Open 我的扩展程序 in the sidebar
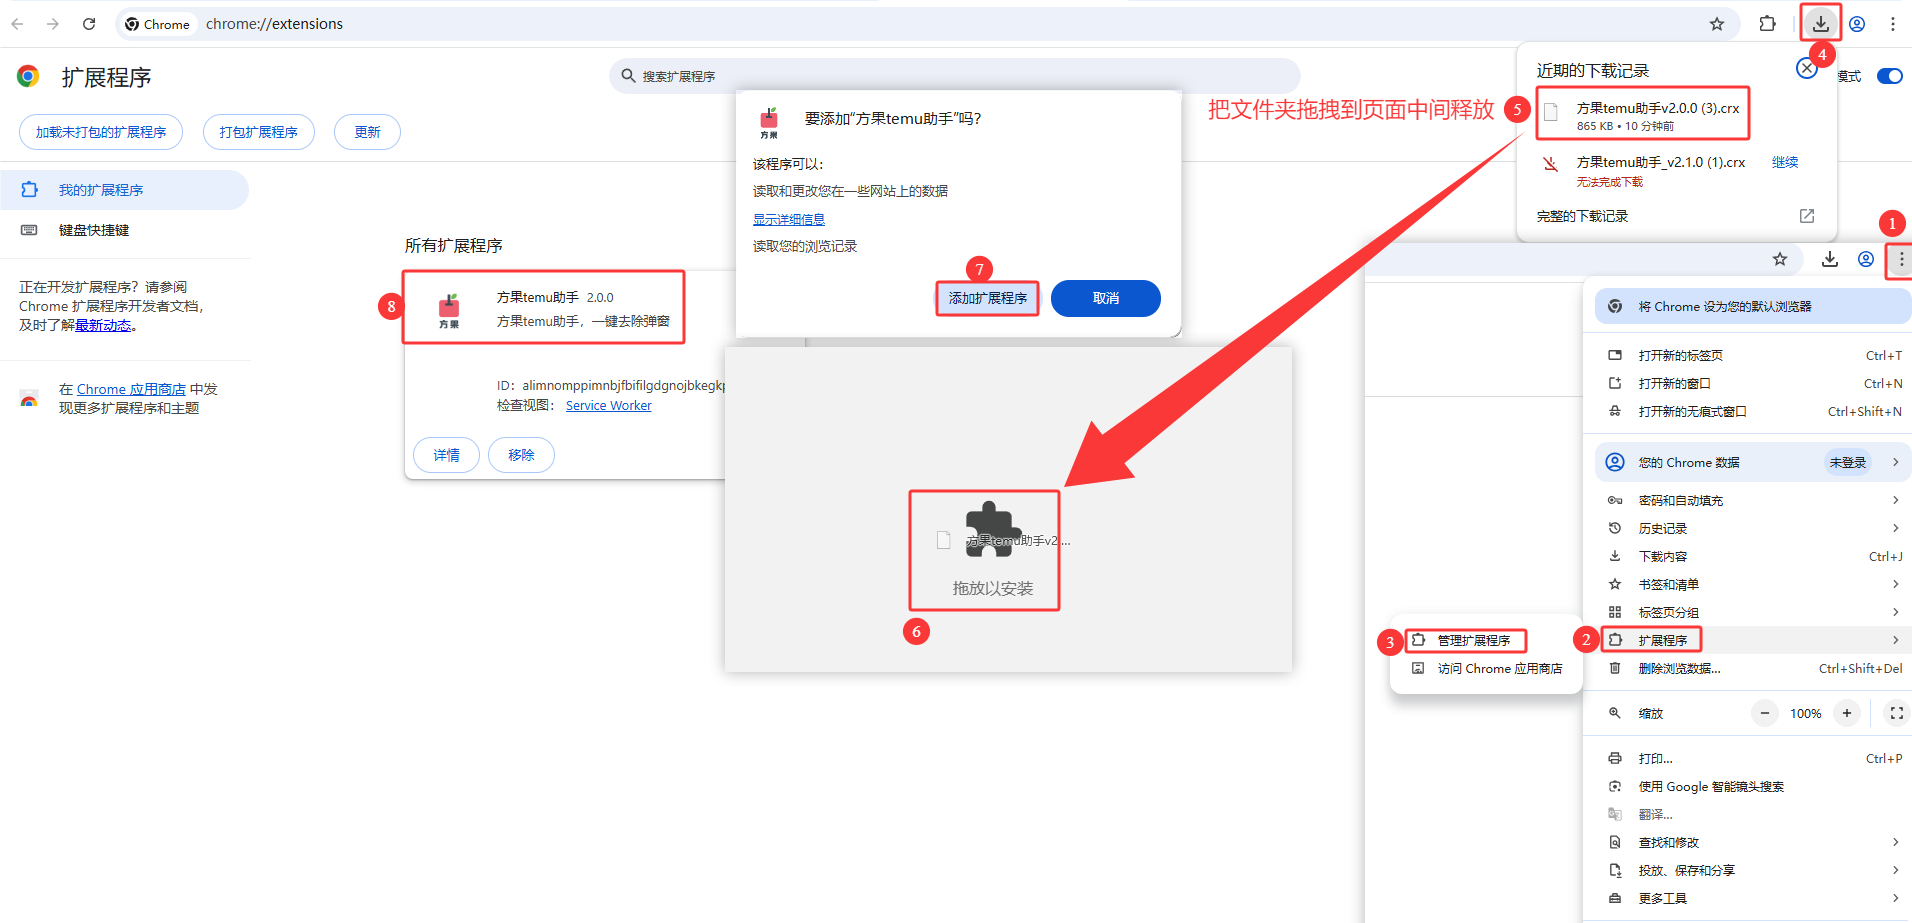 pos(124,190)
